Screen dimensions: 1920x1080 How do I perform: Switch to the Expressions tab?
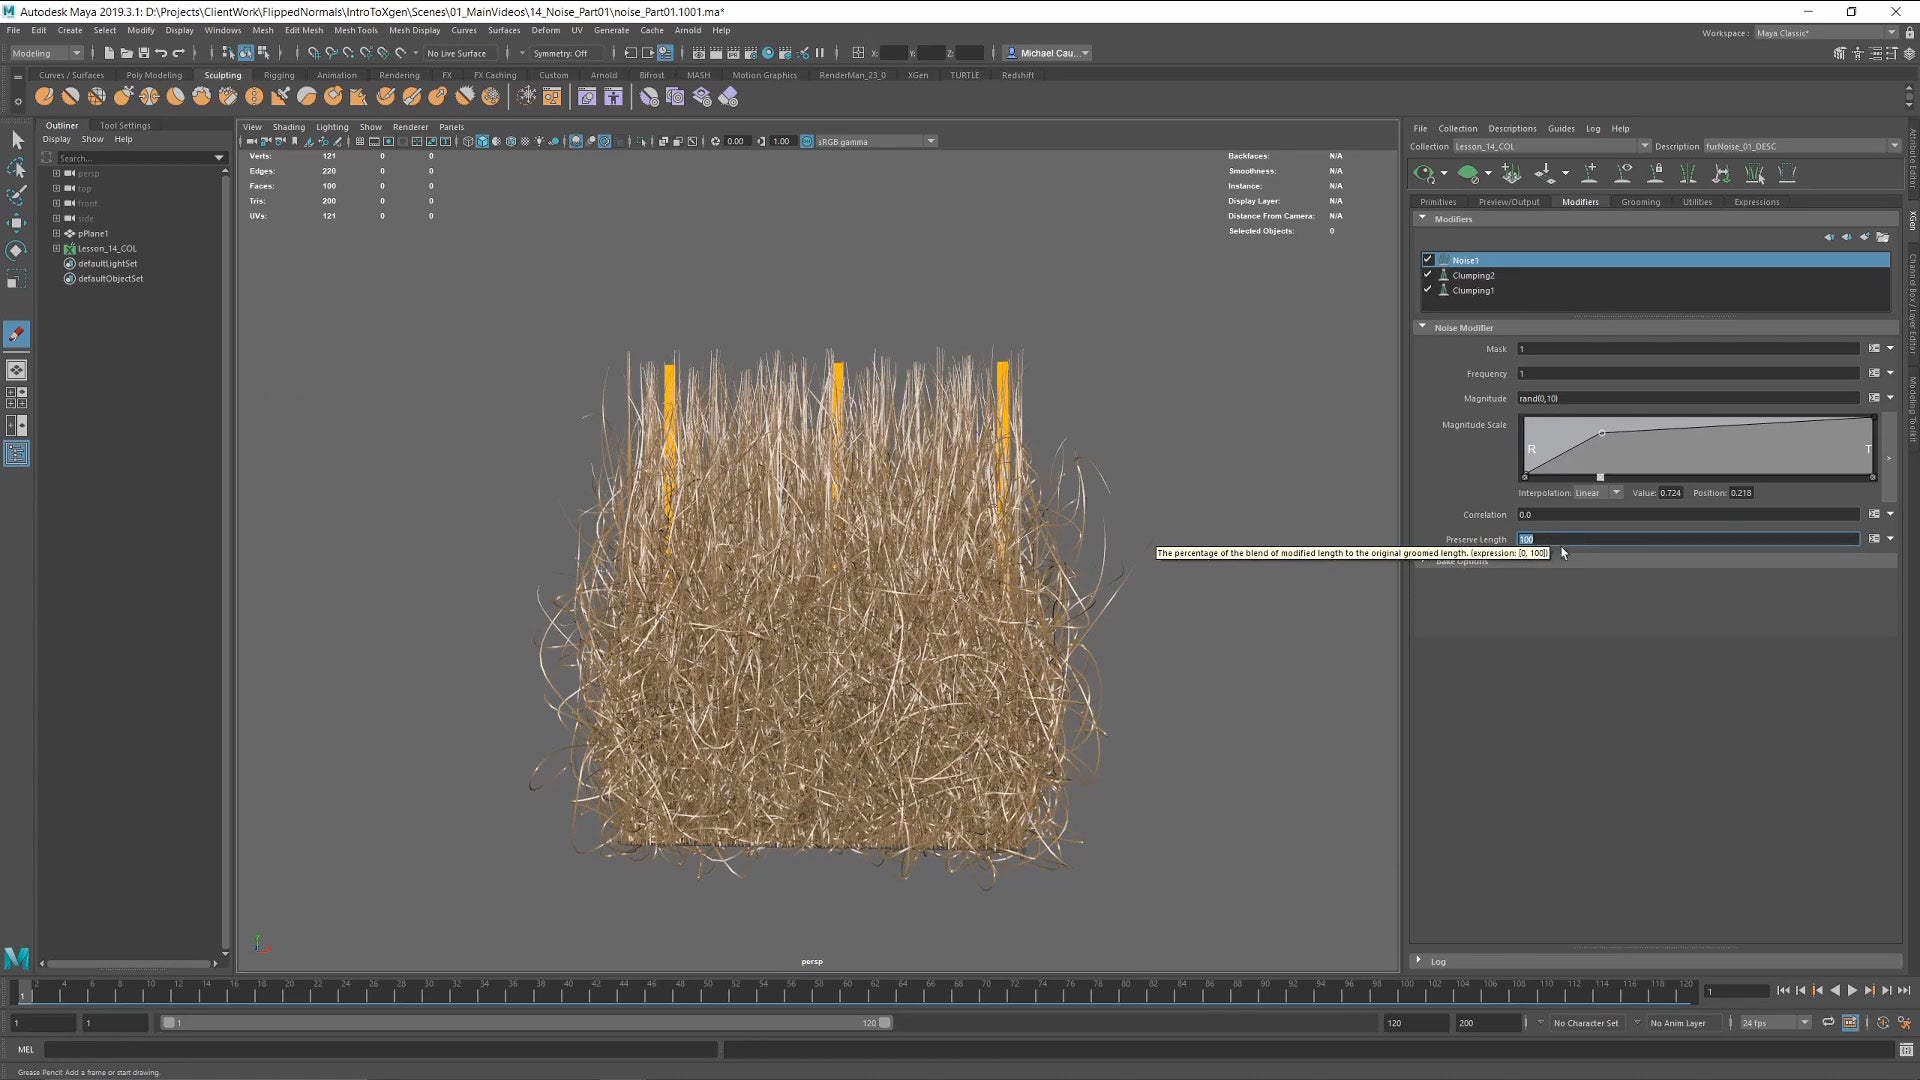coord(1756,202)
